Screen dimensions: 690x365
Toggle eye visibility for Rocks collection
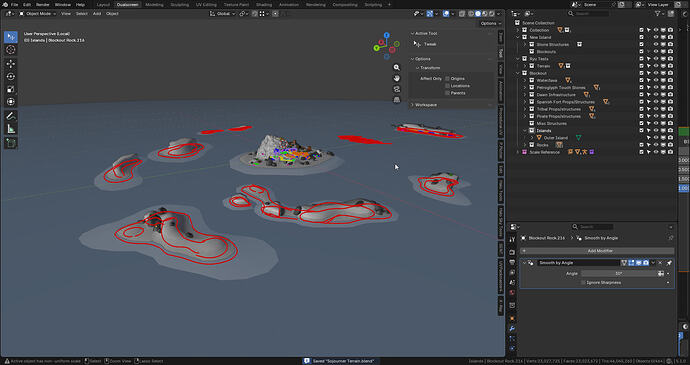pyautogui.click(x=656, y=145)
